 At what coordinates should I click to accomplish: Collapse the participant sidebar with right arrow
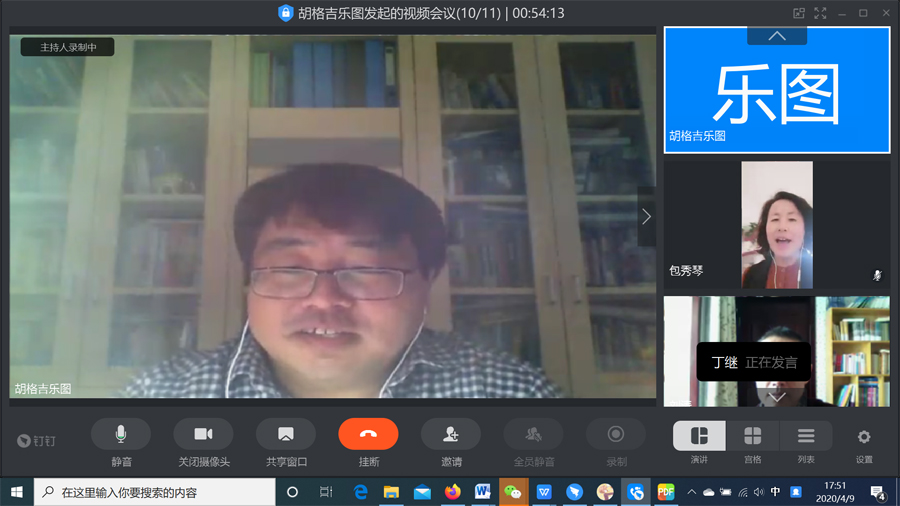click(646, 216)
